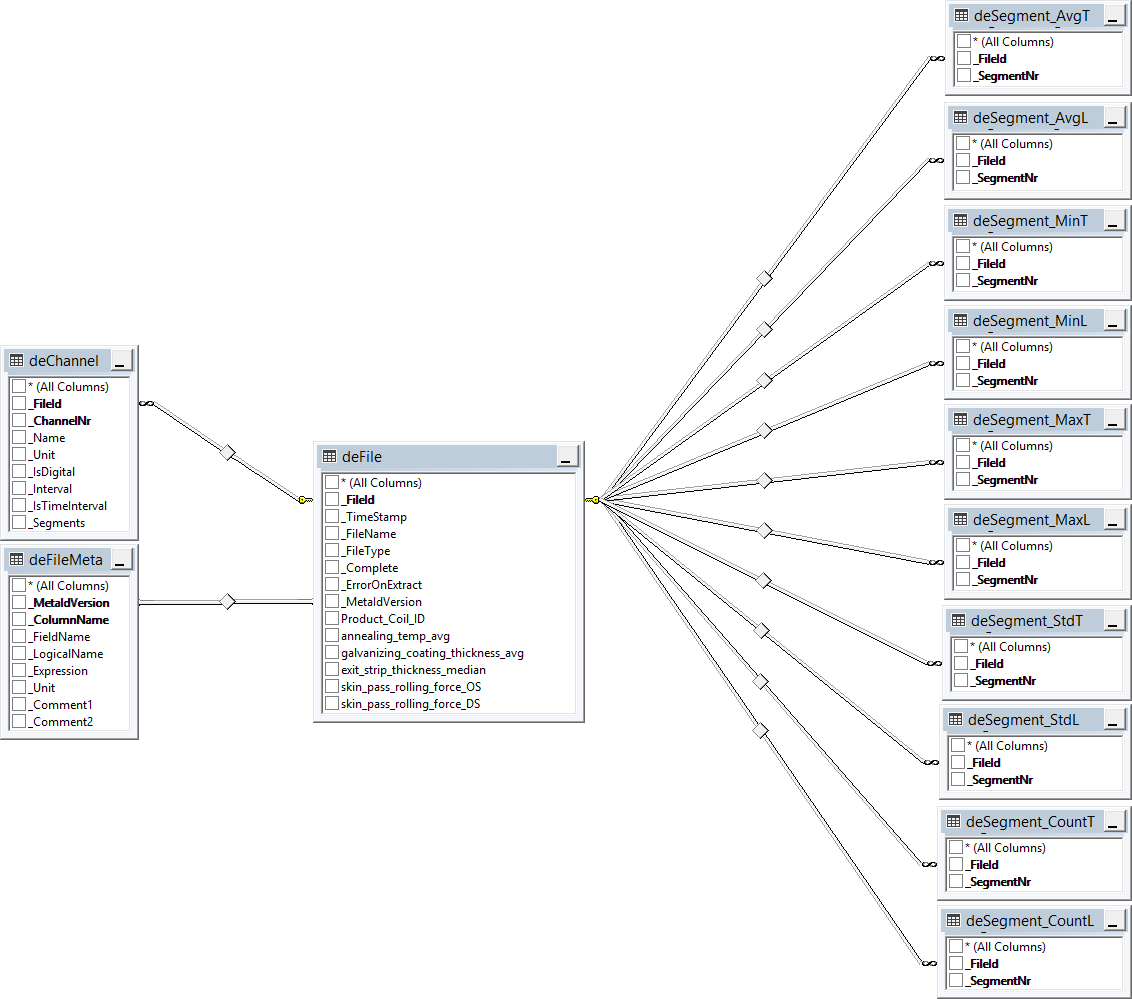1132x999 pixels.
Task: Collapse the deFileMeta table window
Action: pyautogui.click(x=121, y=559)
